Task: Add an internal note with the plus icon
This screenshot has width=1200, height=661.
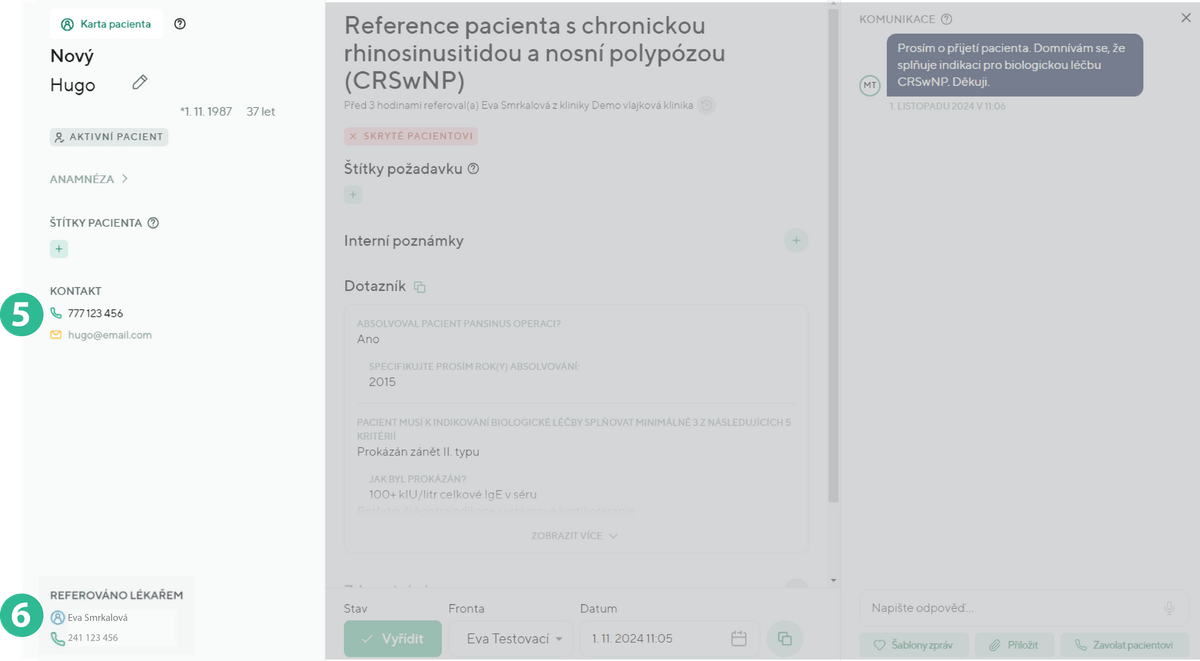Action: tap(796, 240)
